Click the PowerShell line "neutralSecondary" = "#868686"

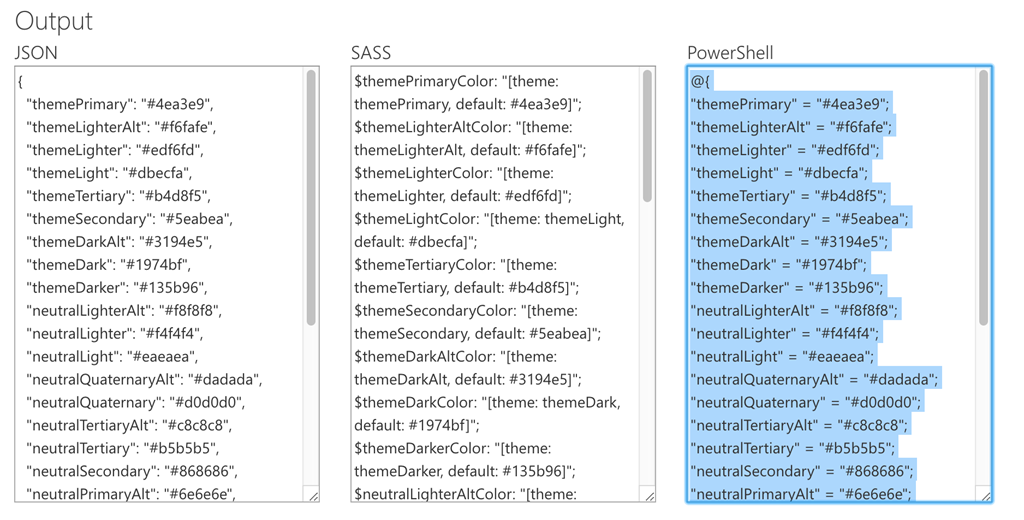coord(803,471)
